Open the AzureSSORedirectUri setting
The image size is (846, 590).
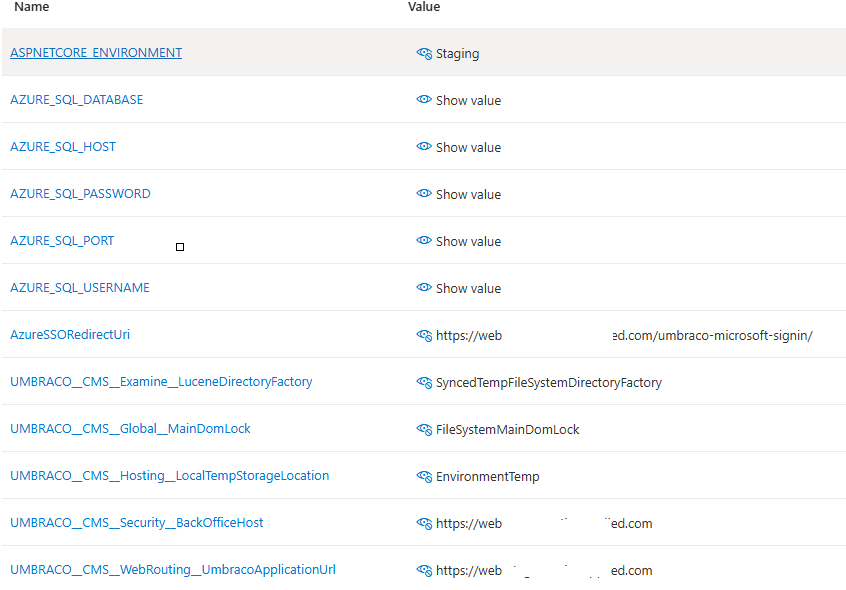click(70, 335)
